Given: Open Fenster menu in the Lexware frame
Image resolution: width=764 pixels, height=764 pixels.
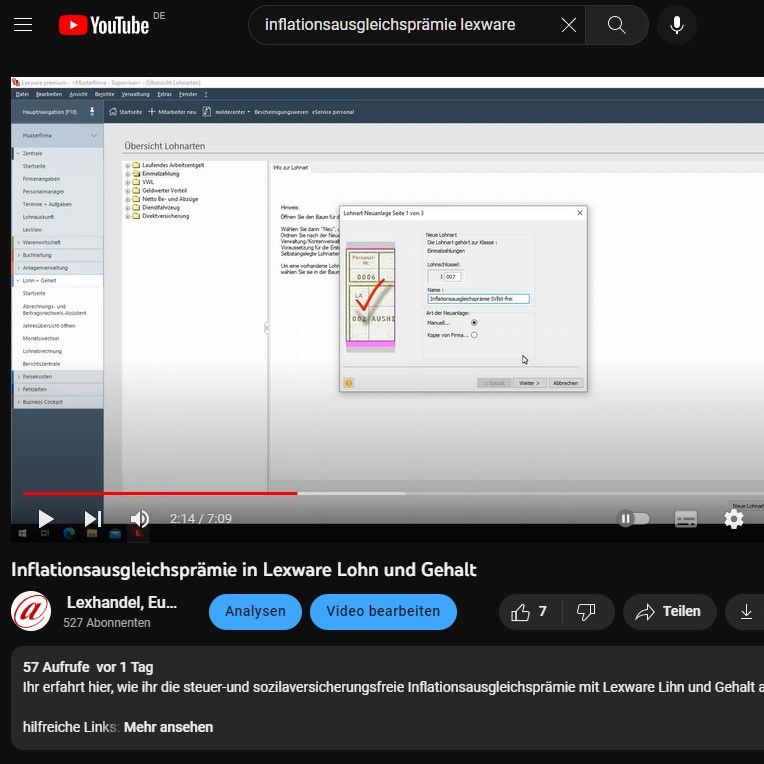Looking at the screenshot, I should point(188,94).
